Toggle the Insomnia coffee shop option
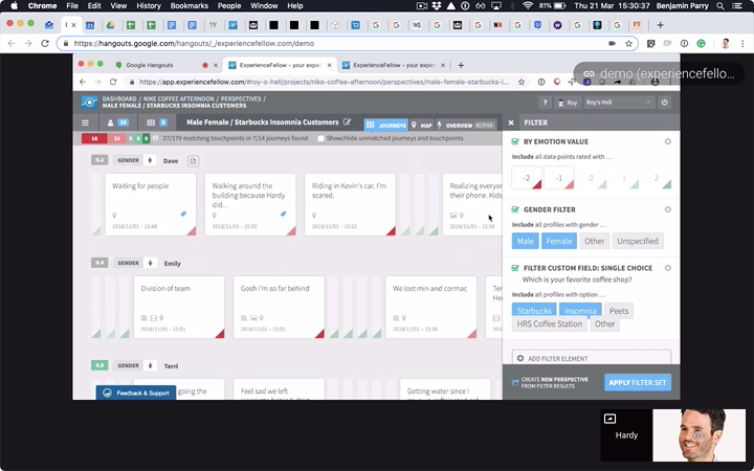 (580, 310)
